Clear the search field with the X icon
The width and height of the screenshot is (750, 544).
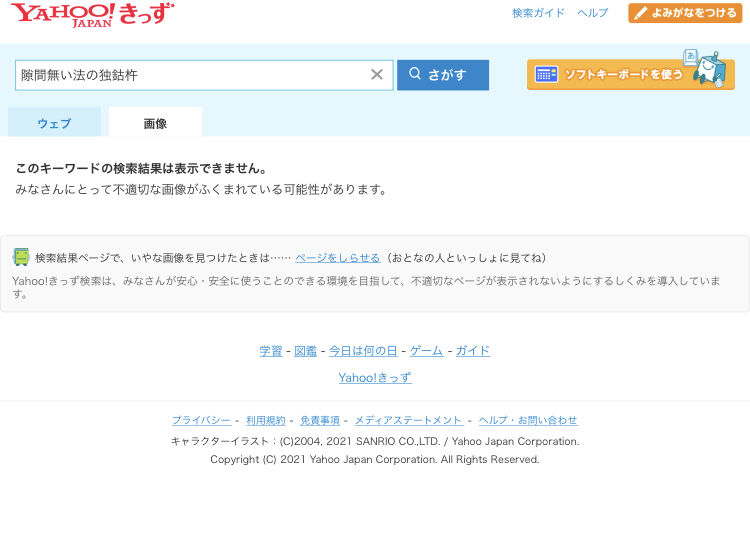click(x=377, y=75)
